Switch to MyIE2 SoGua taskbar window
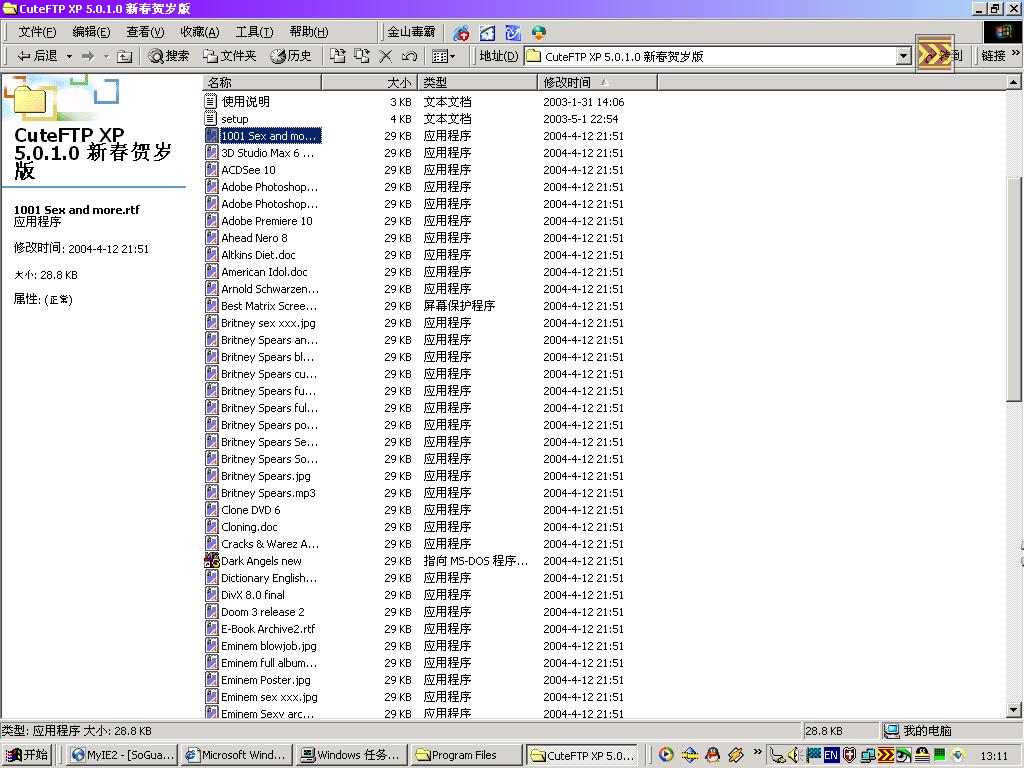 pyautogui.click(x=122, y=755)
